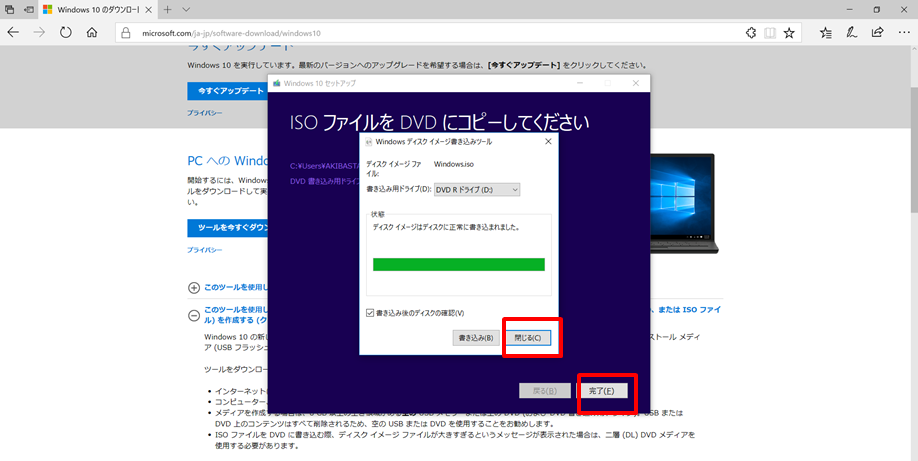
Task: Toggle reading view book icon
Action: [x=770, y=33]
